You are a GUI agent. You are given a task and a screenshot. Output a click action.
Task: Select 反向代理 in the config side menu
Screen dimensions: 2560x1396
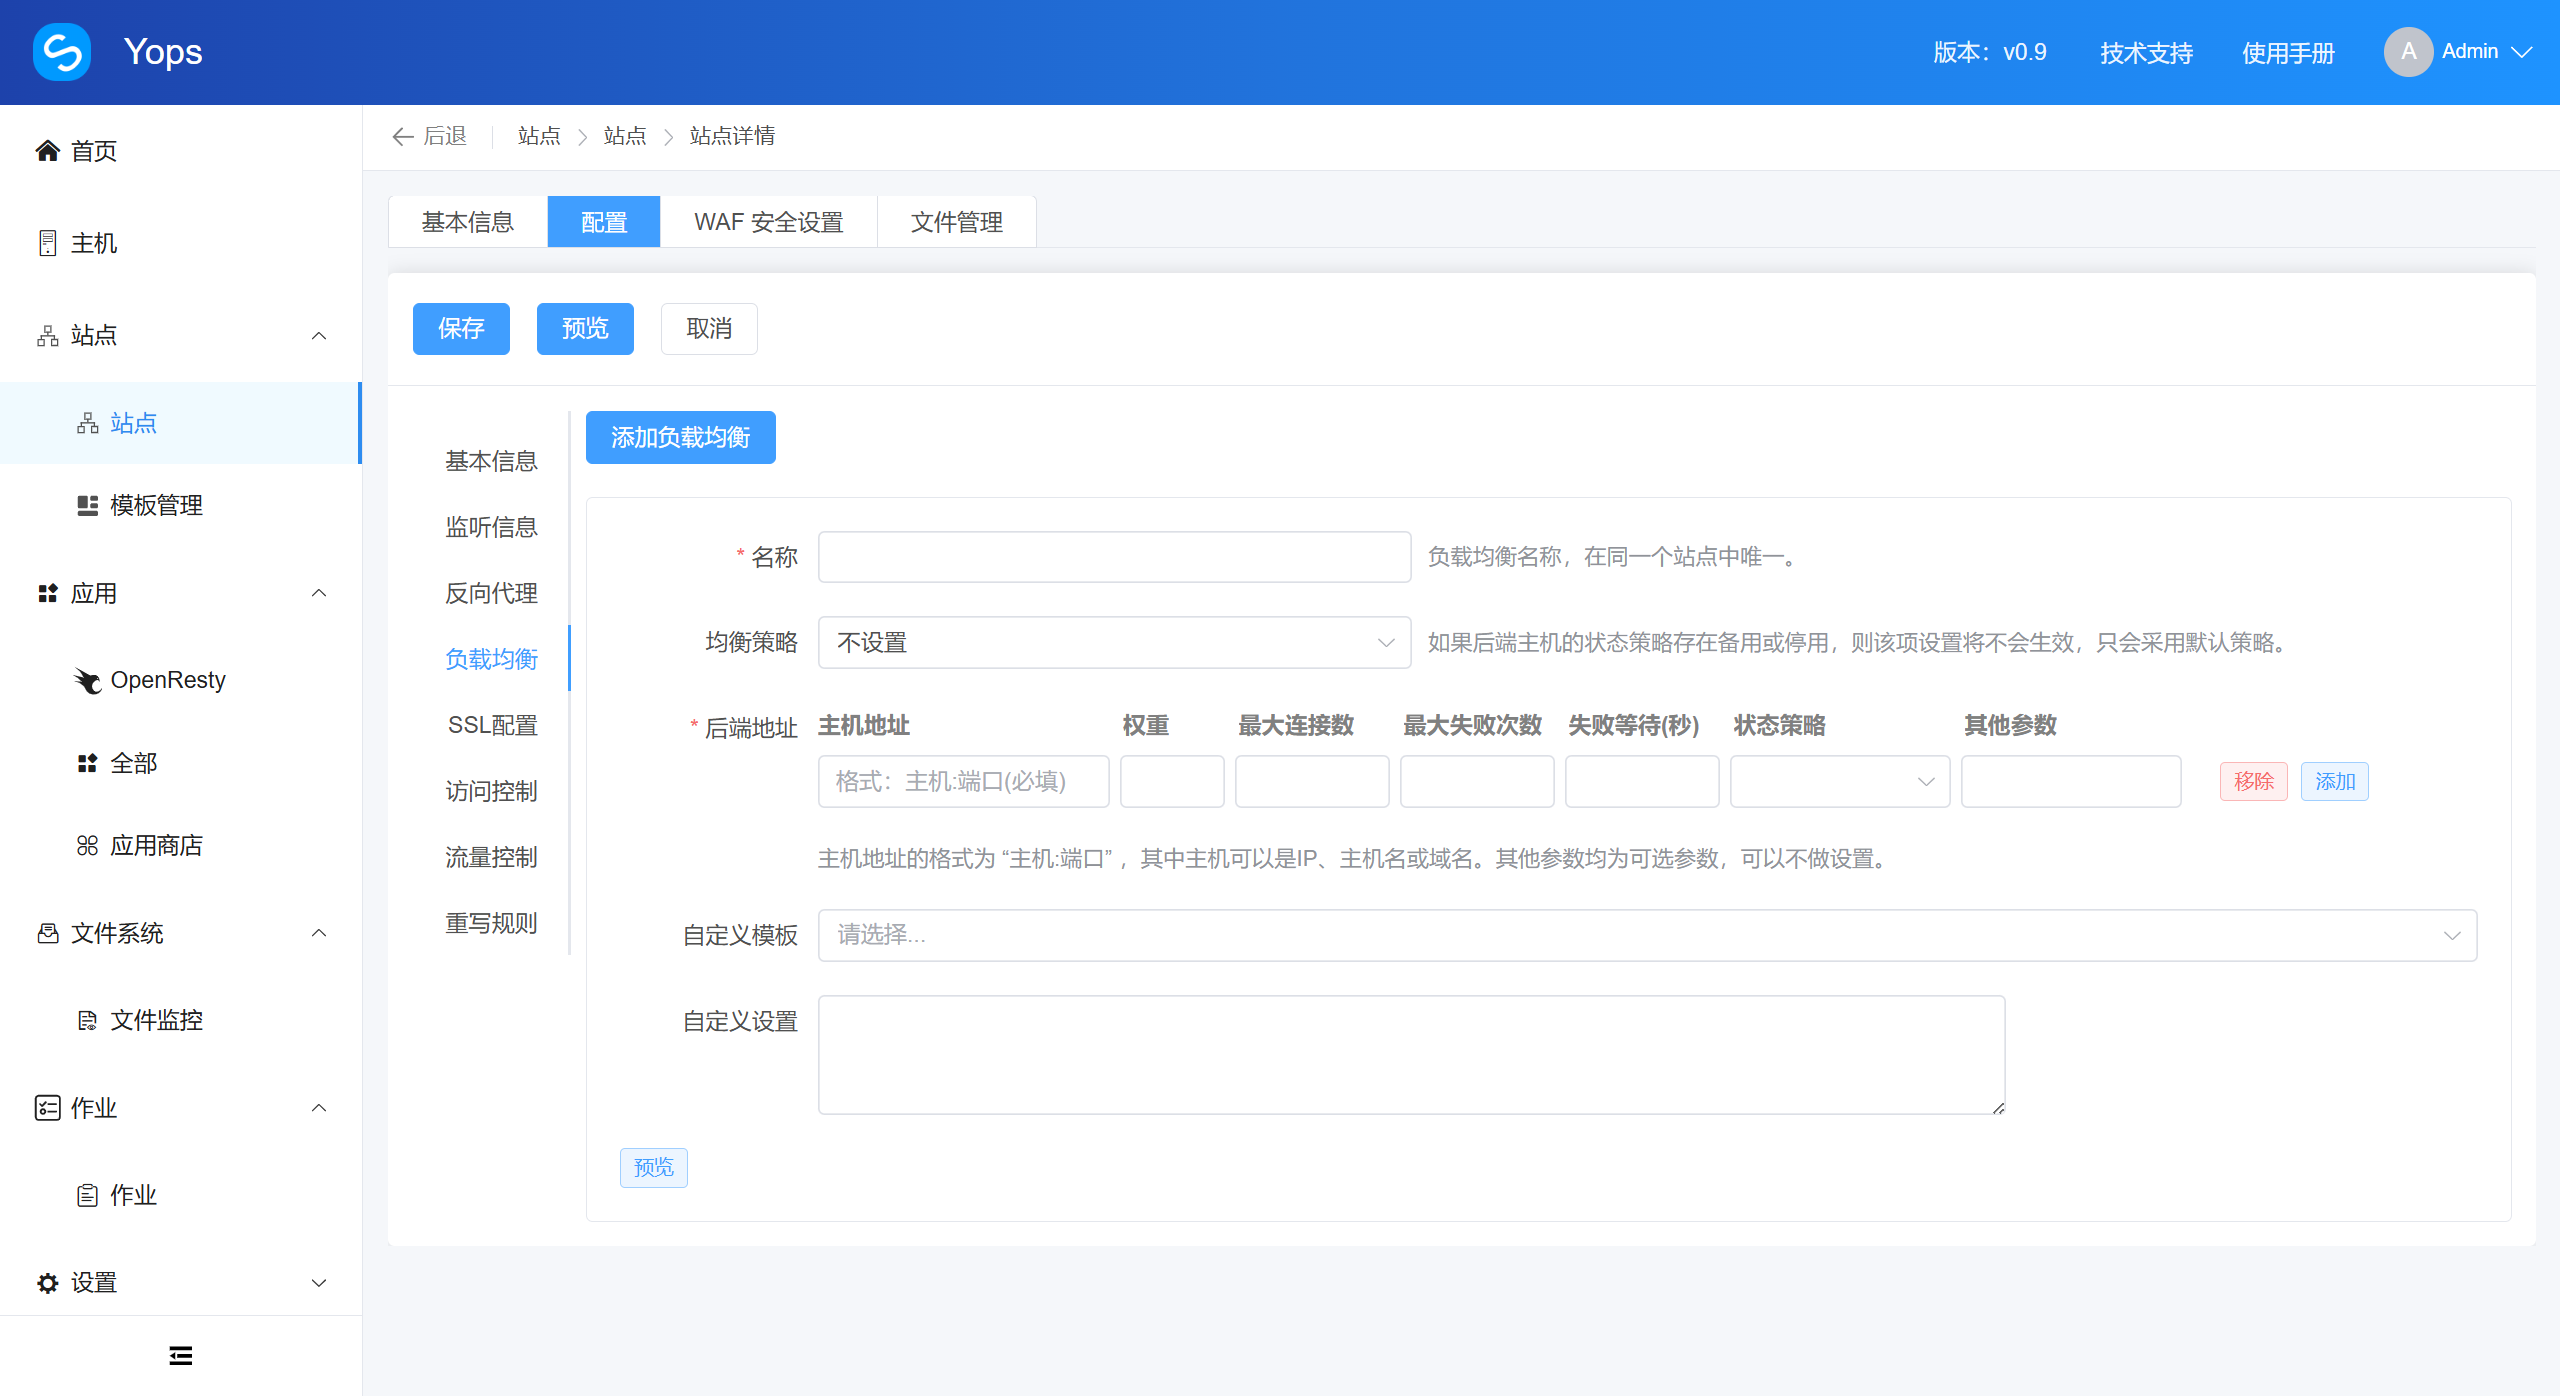coord(491,593)
